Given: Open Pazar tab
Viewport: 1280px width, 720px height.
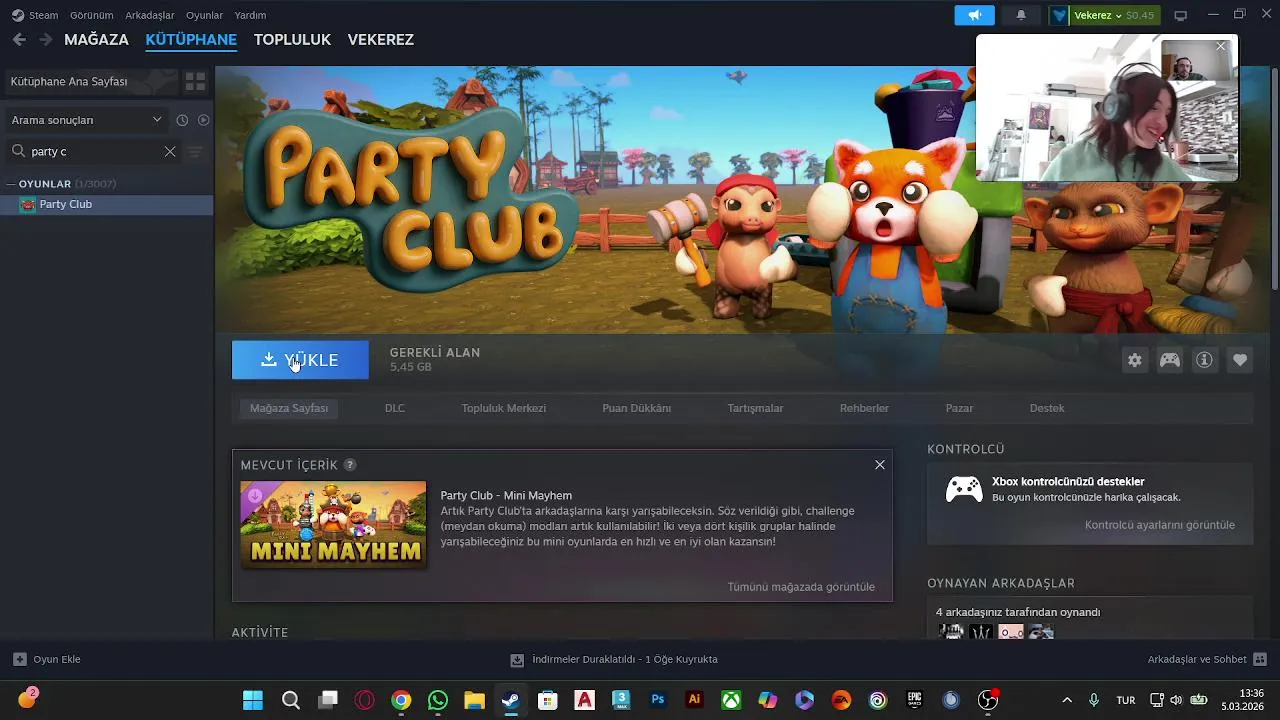Looking at the screenshot, I should [959, 408].
